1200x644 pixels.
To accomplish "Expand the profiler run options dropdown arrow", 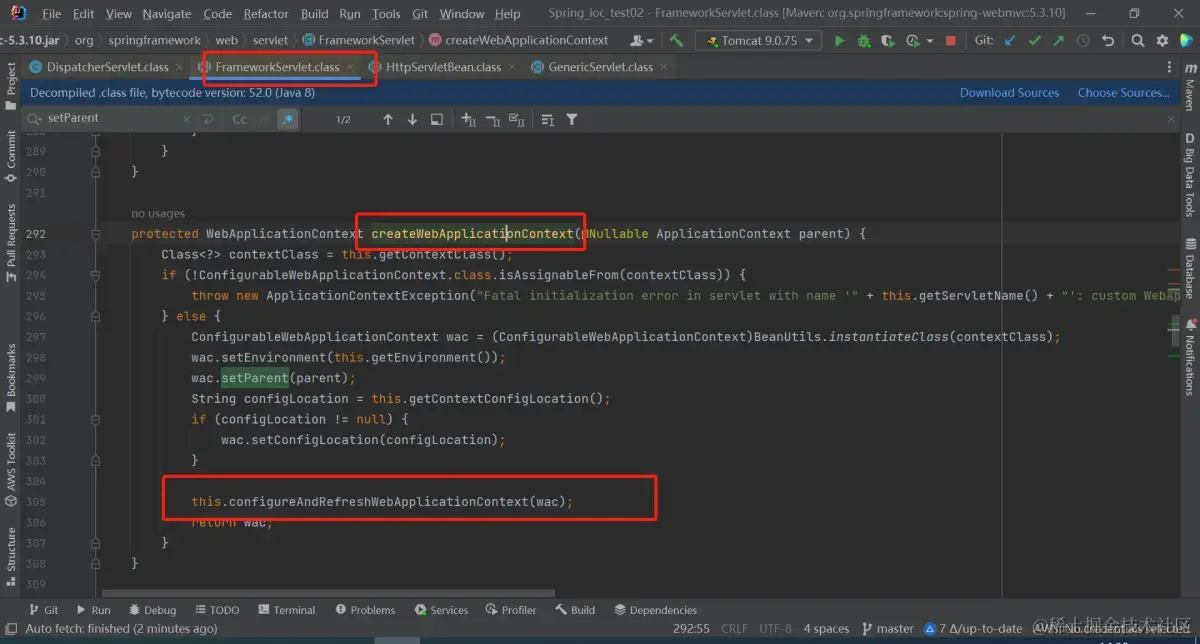I will click(x=930, y=41).
